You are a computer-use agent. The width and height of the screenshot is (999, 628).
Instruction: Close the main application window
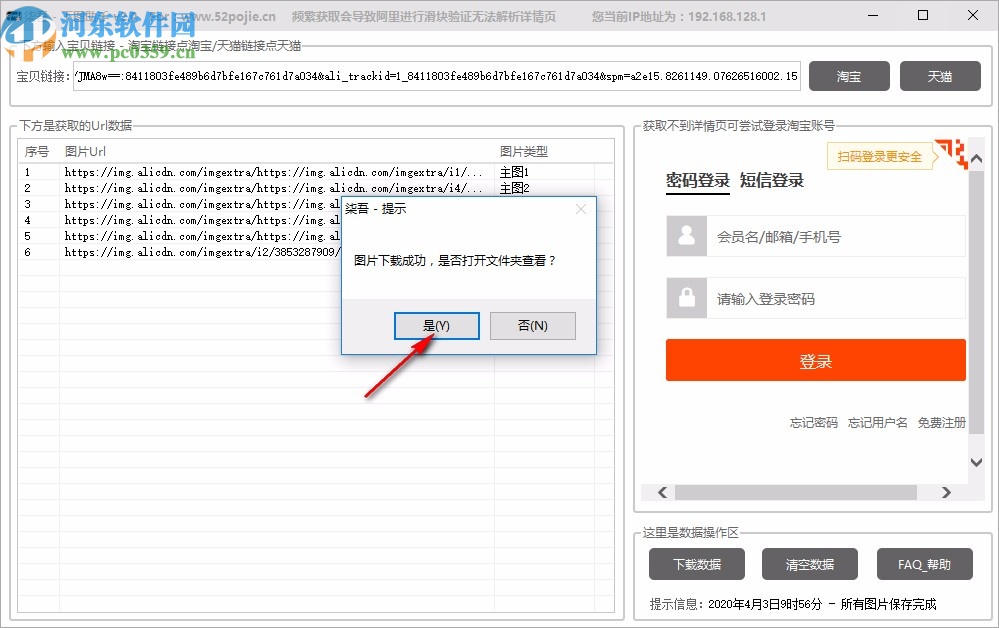973,15
